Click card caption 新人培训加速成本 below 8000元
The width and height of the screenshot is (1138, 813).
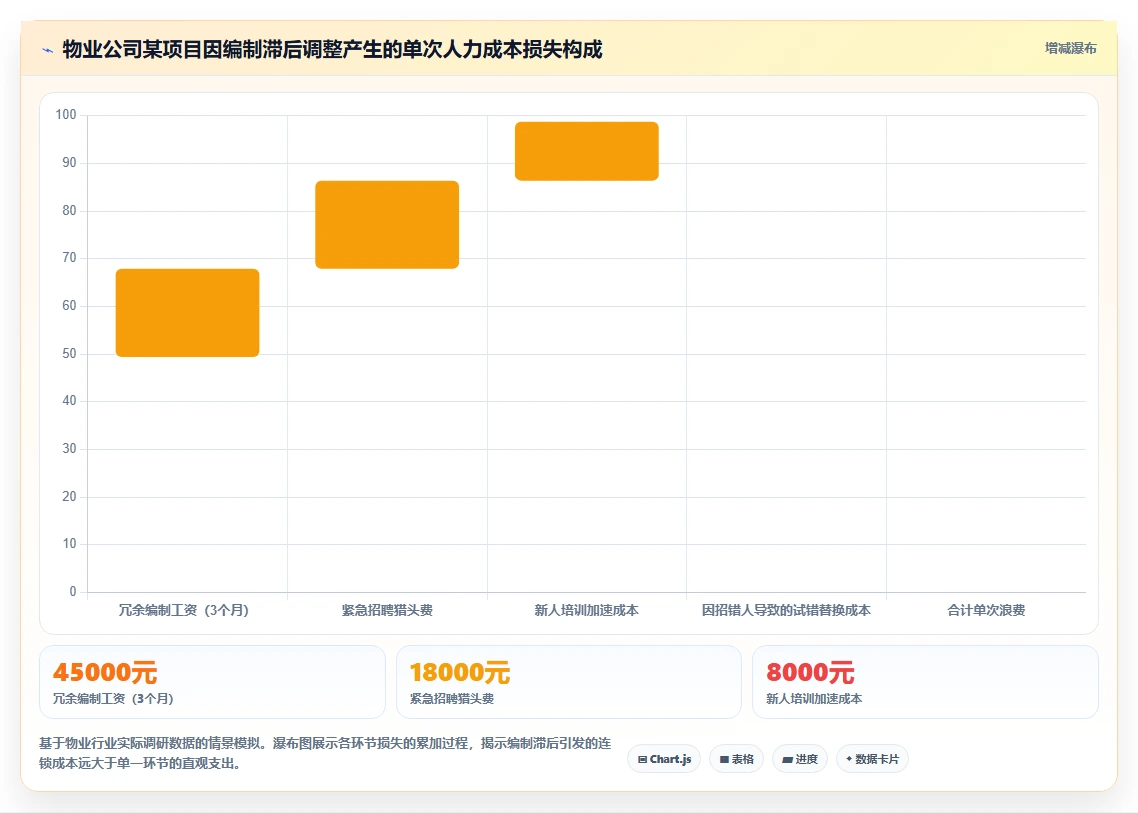click(814, 699)
